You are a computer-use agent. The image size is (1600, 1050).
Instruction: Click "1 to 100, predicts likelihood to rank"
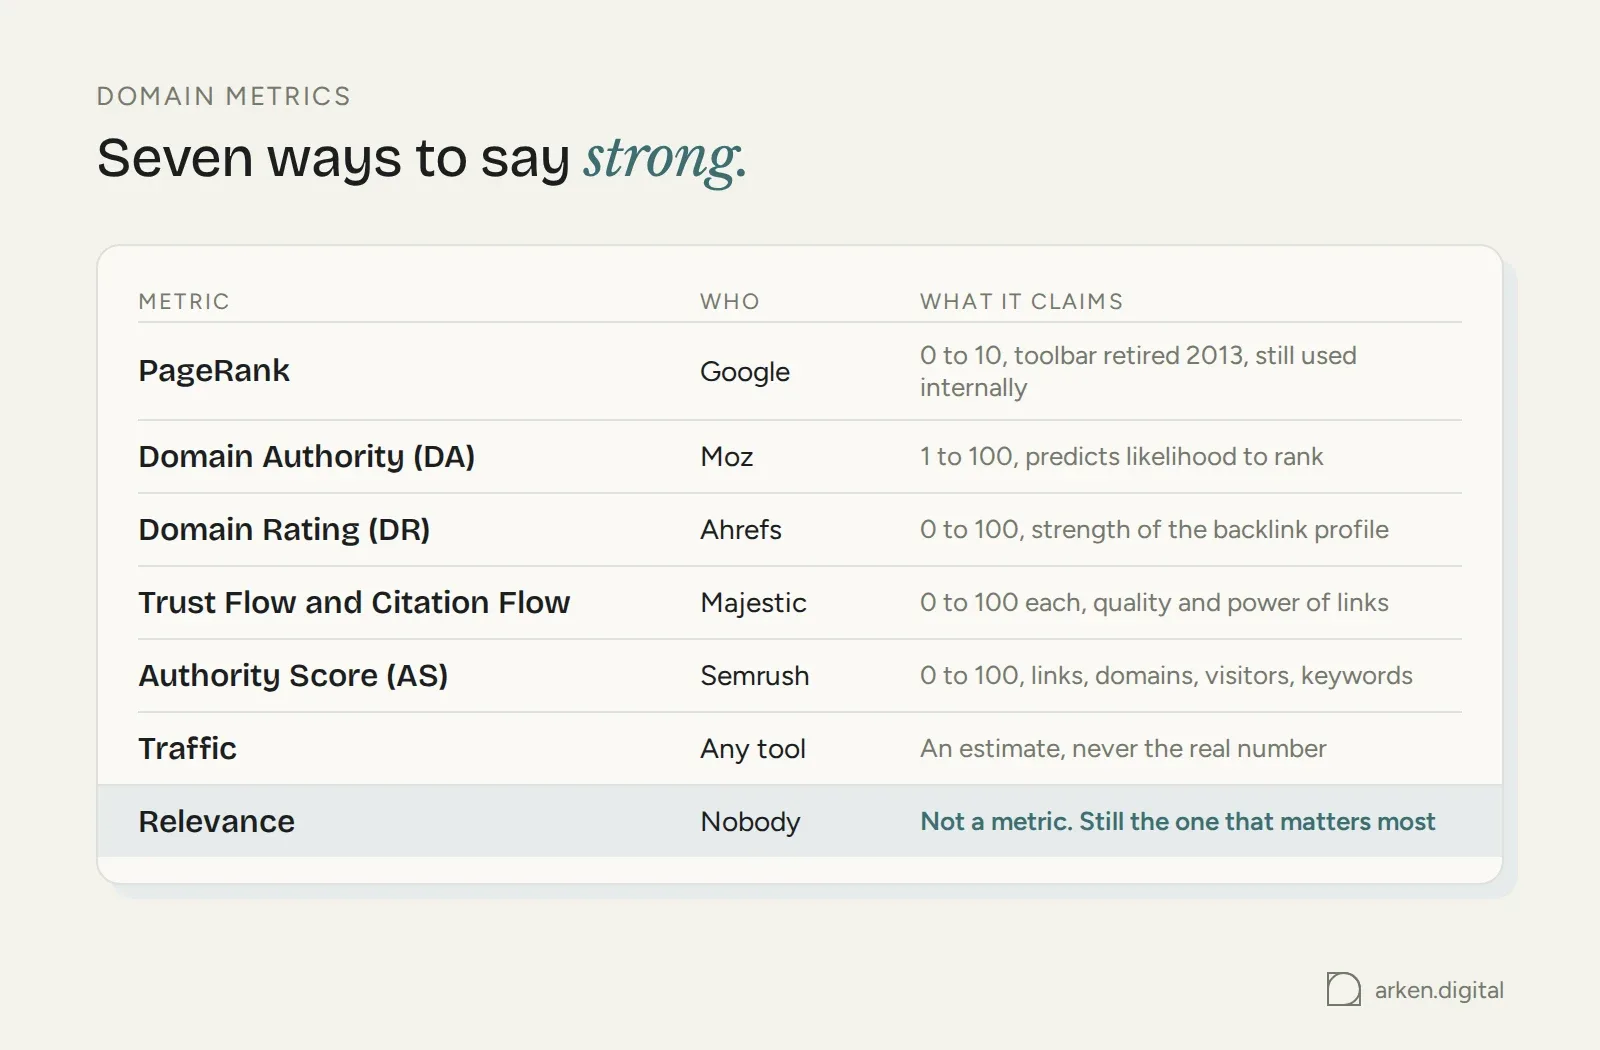(x=1121, y=457)
